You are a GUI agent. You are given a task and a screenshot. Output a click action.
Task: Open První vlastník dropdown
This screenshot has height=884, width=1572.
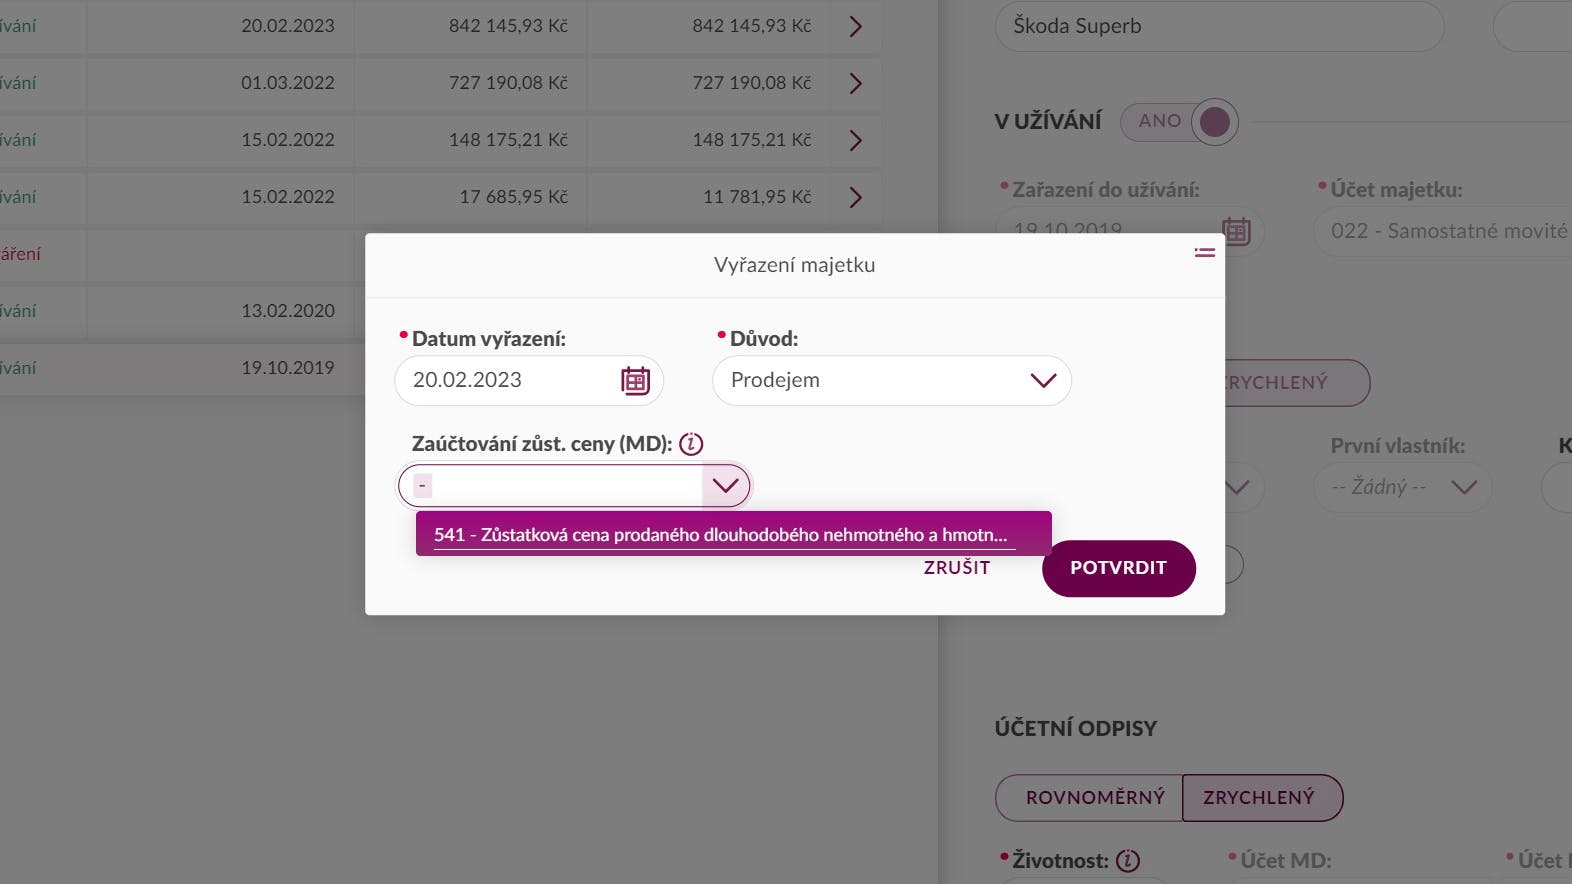pyautogui.click(x=1402, y=487)
